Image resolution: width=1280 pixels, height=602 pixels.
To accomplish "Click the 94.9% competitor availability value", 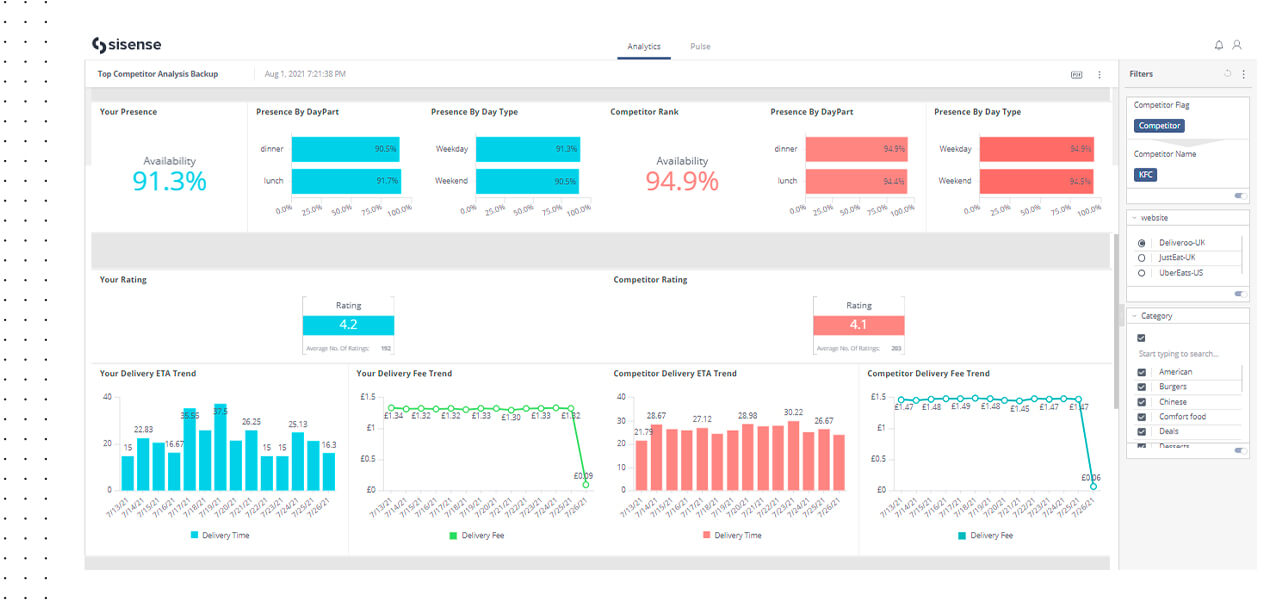I will 682,181.
